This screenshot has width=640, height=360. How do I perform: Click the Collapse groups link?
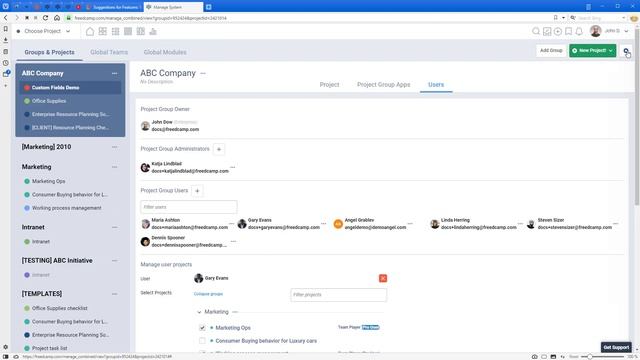tap(208, 294)
